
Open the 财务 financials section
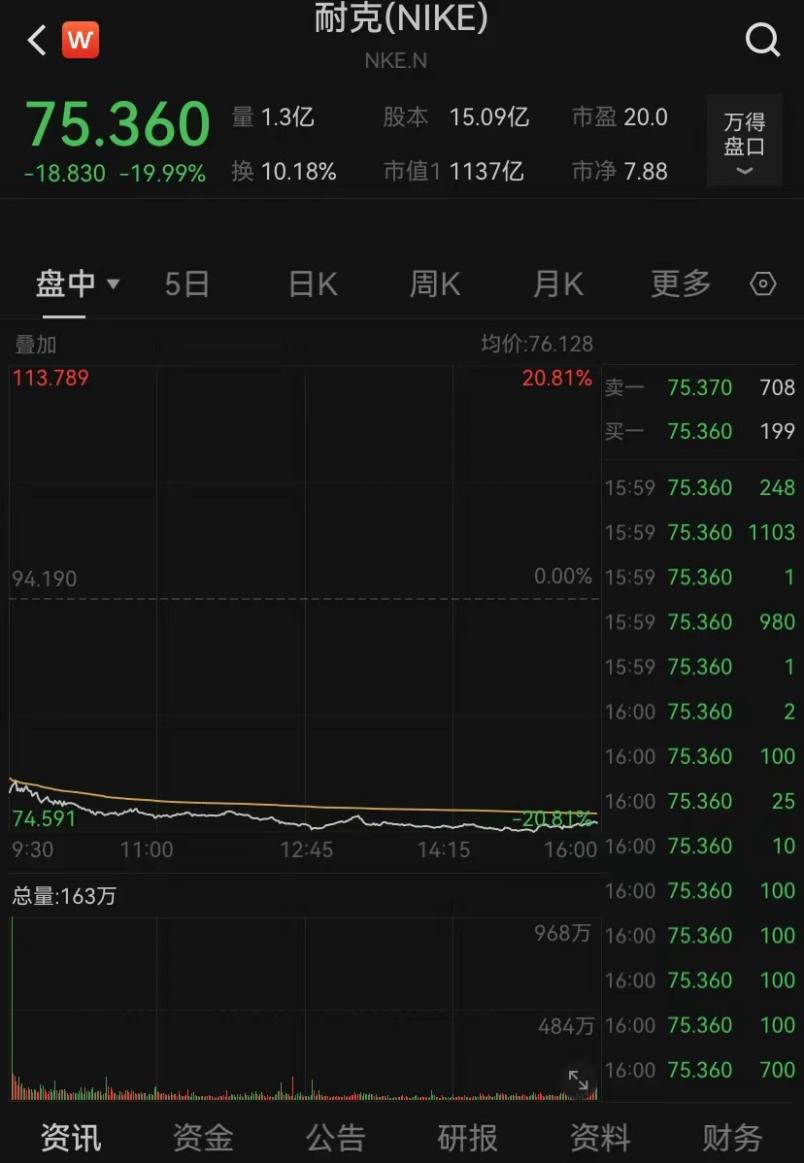731,1137
